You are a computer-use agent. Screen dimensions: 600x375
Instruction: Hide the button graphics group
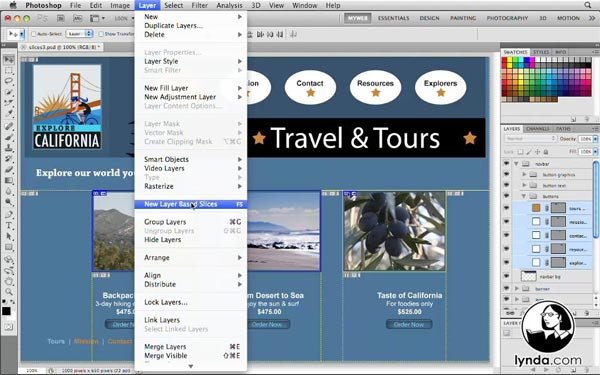(x=507, y=174)
